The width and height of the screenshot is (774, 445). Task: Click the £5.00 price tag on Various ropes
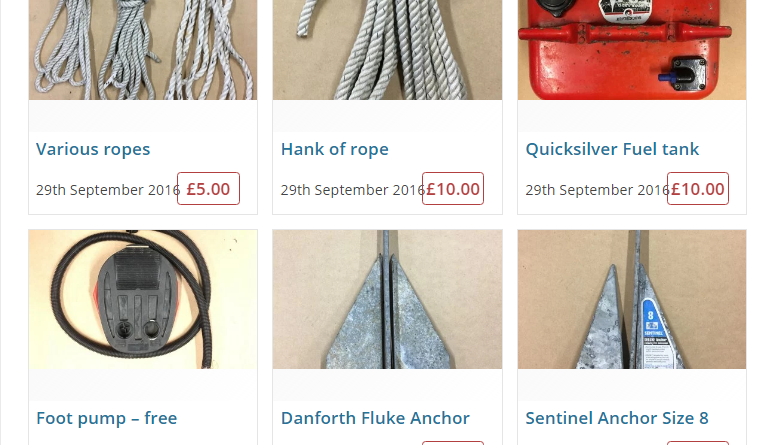(208, 189)
